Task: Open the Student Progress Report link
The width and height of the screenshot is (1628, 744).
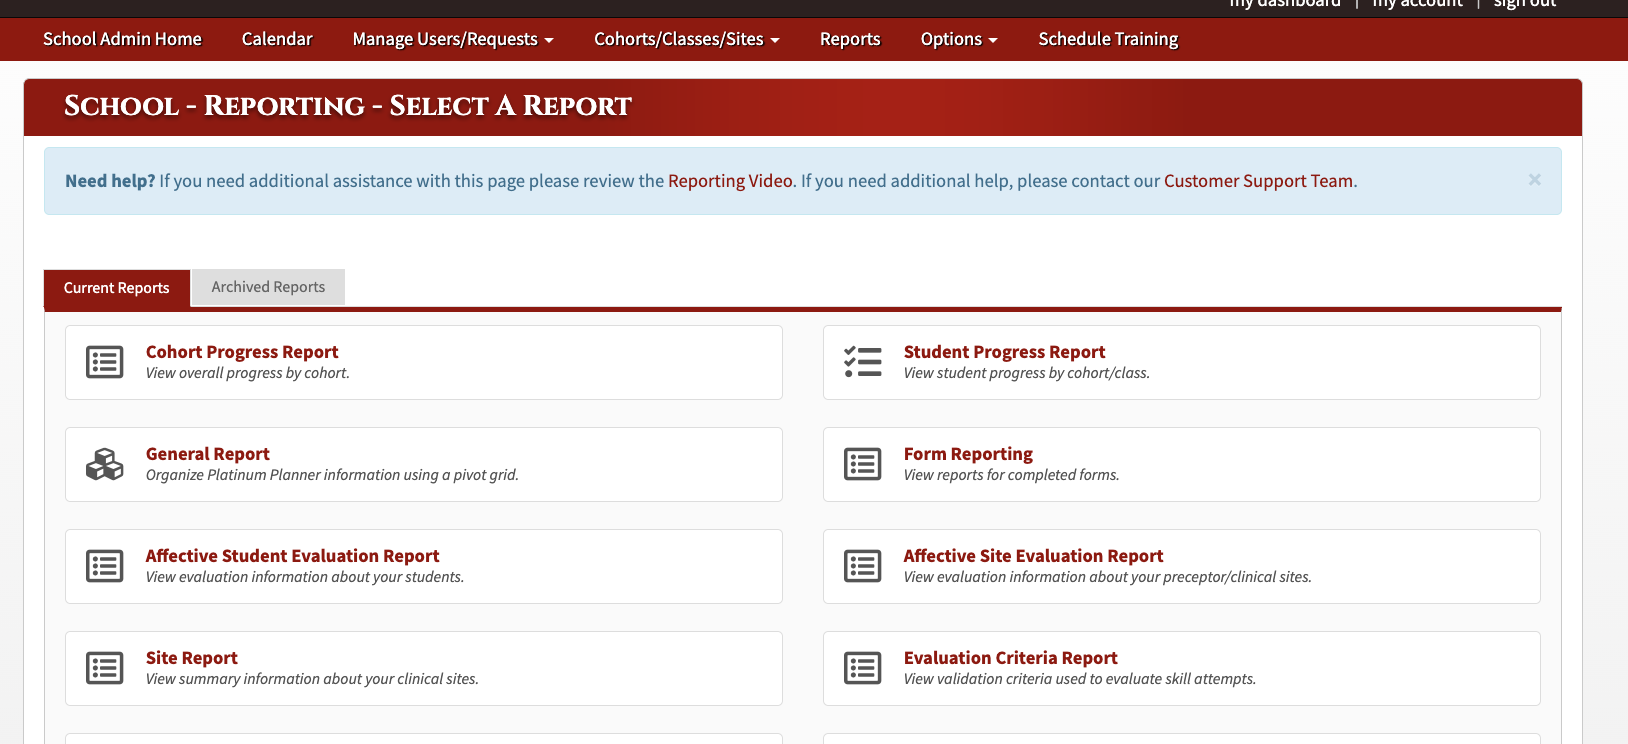Action: pos(1004,352)
